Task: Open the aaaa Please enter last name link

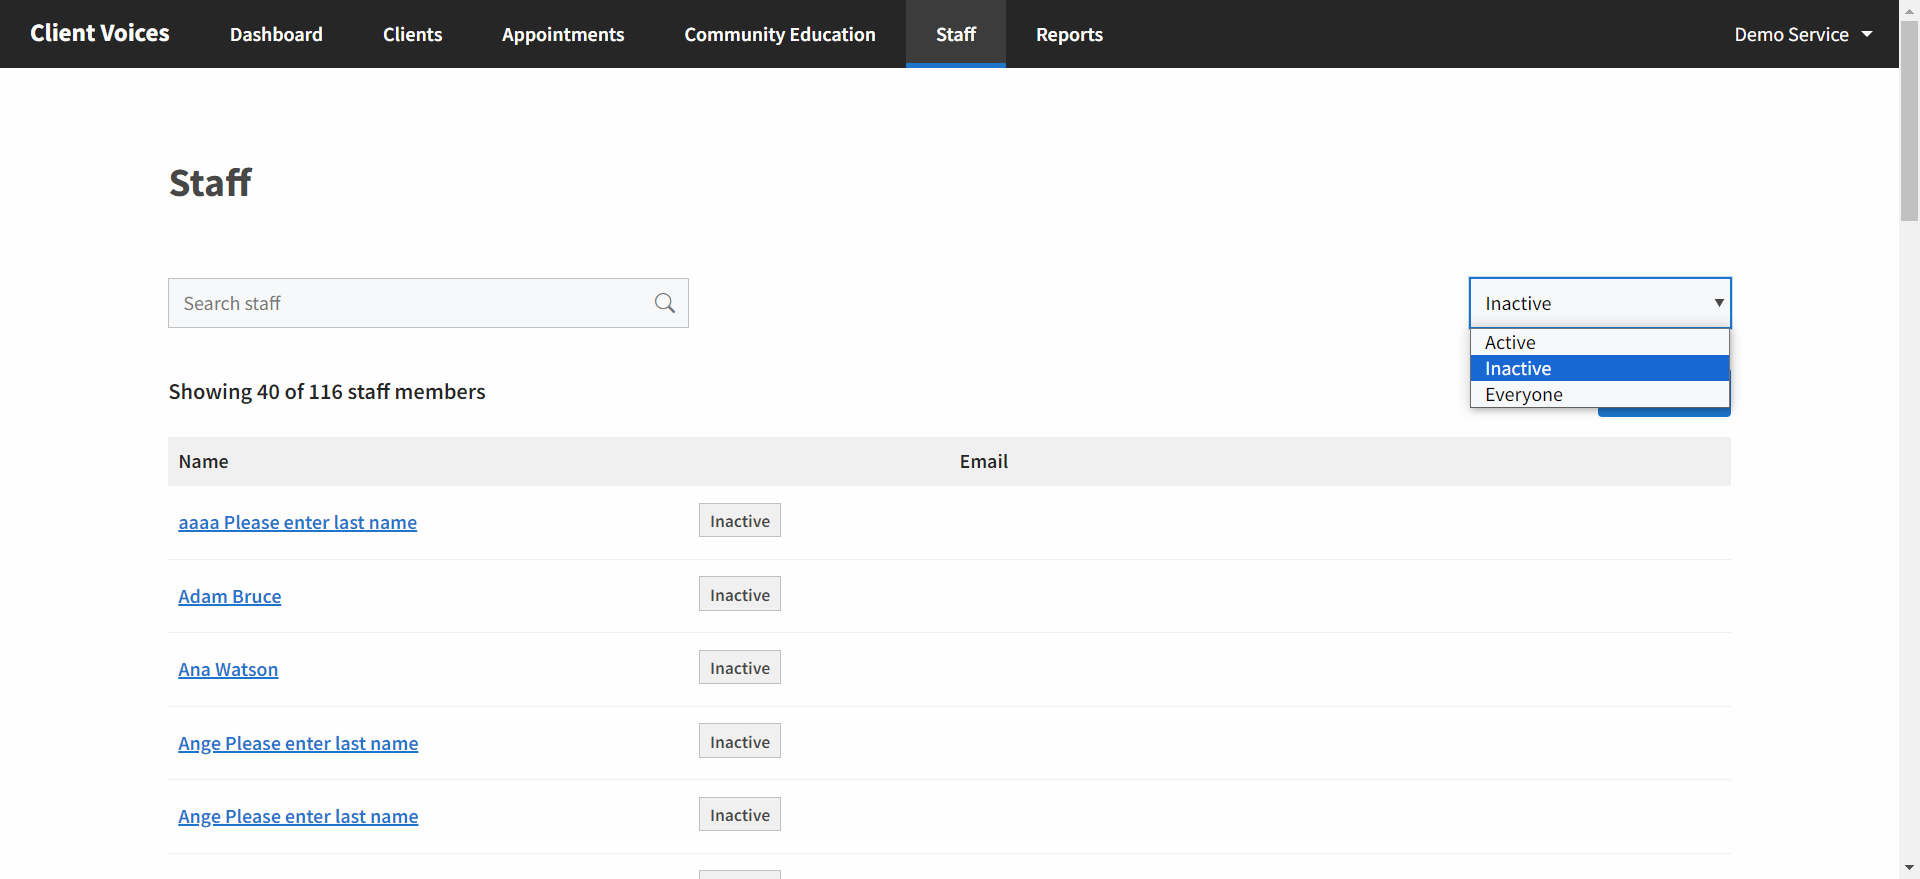Action: pos(297,522)
